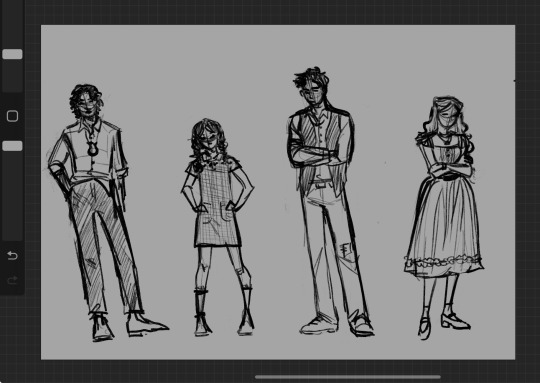This screenshot has width=540, height=383.
Task: Tap the square modify button in sidebar
Action: [x=12, y=116]
